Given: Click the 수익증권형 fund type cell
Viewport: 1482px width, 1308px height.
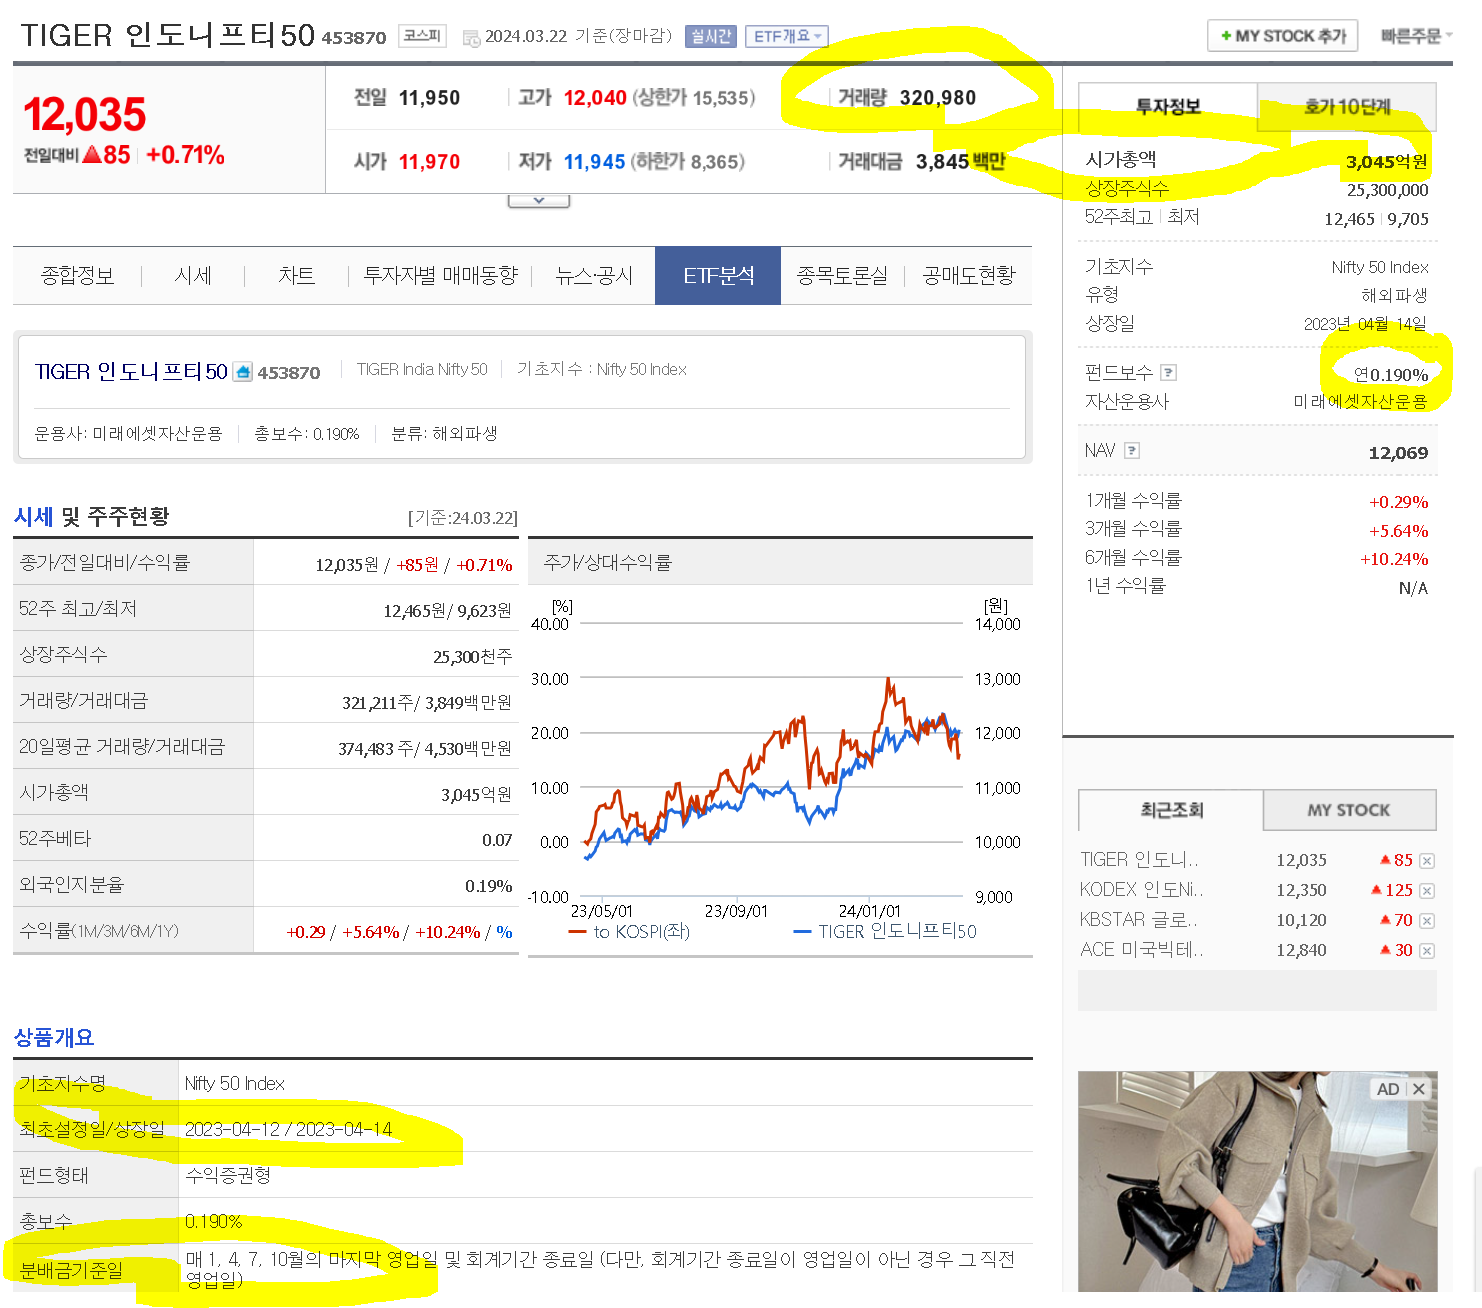Looking at the screenshot, I should 228,1175.
